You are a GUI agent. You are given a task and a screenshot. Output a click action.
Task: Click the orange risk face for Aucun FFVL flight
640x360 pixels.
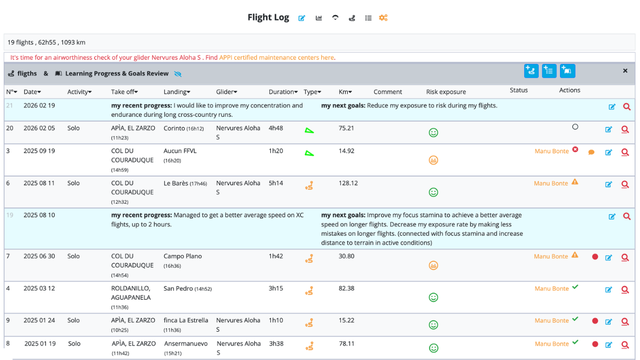(x=433, y=160)
